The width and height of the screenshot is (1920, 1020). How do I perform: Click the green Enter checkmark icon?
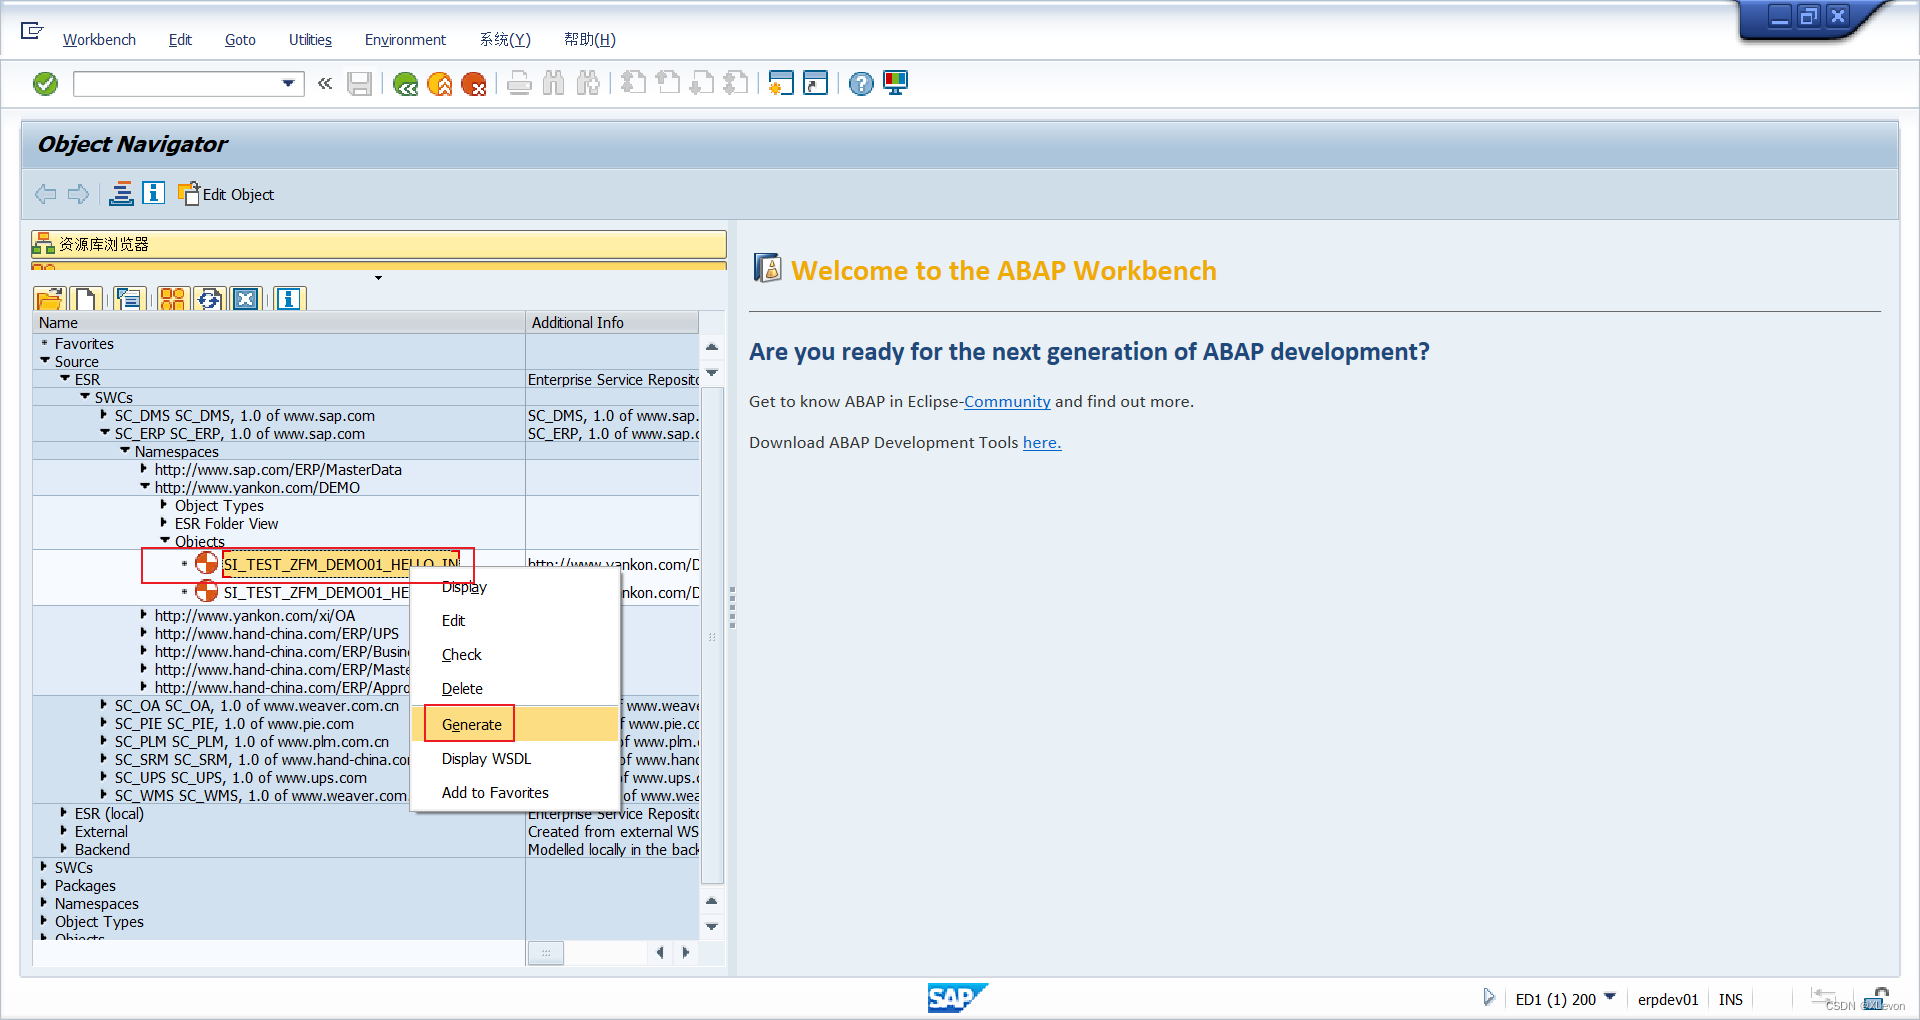pyautogui.click(x=45, y=84)
